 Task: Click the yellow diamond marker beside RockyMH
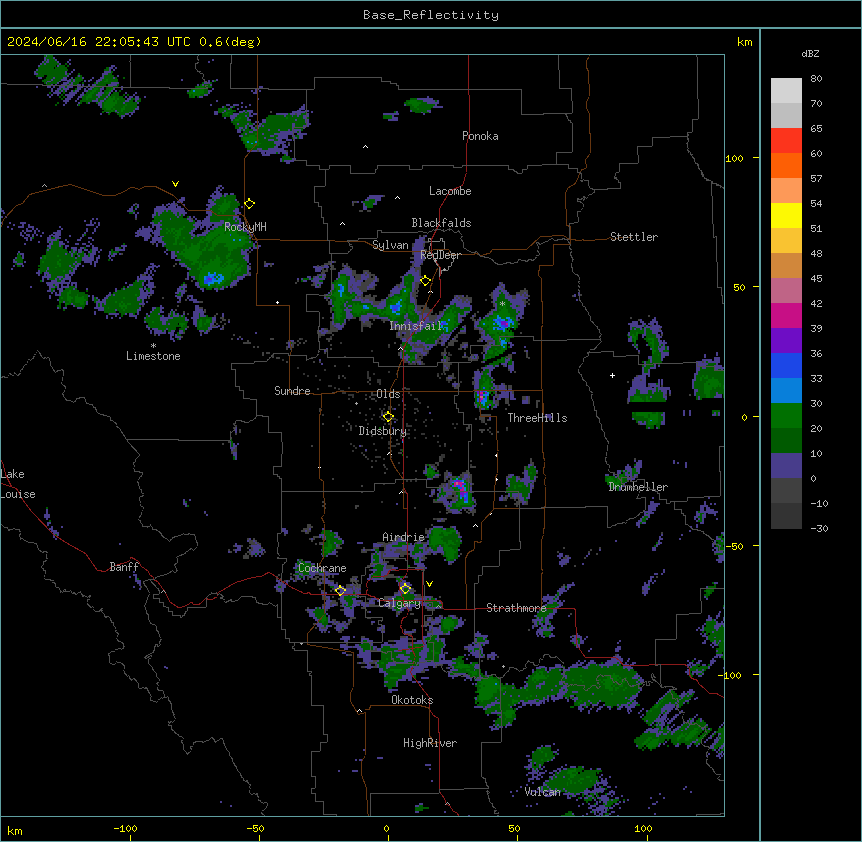coord(250,204)
